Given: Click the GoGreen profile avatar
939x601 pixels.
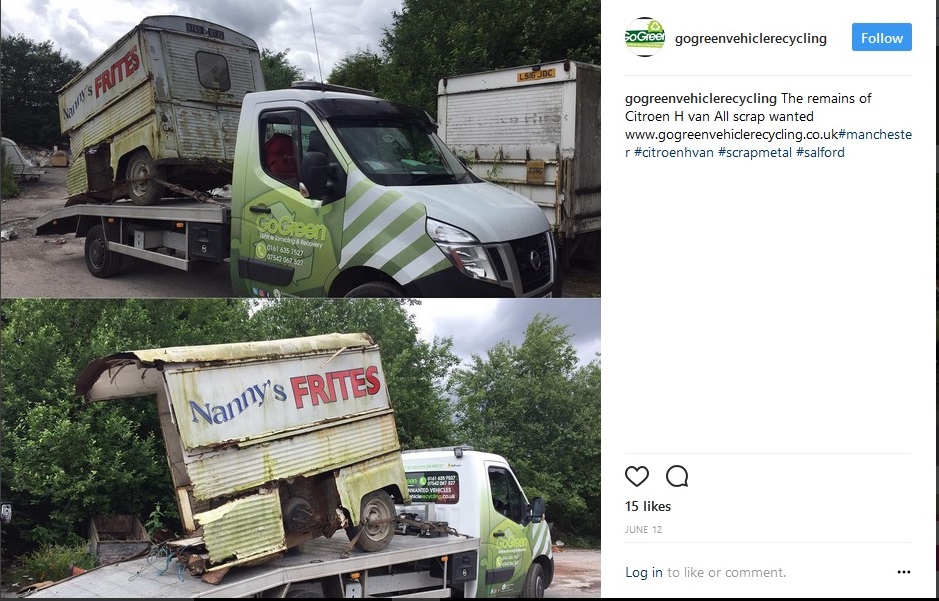Looking at the screenshot, I should tap(644, 37).
